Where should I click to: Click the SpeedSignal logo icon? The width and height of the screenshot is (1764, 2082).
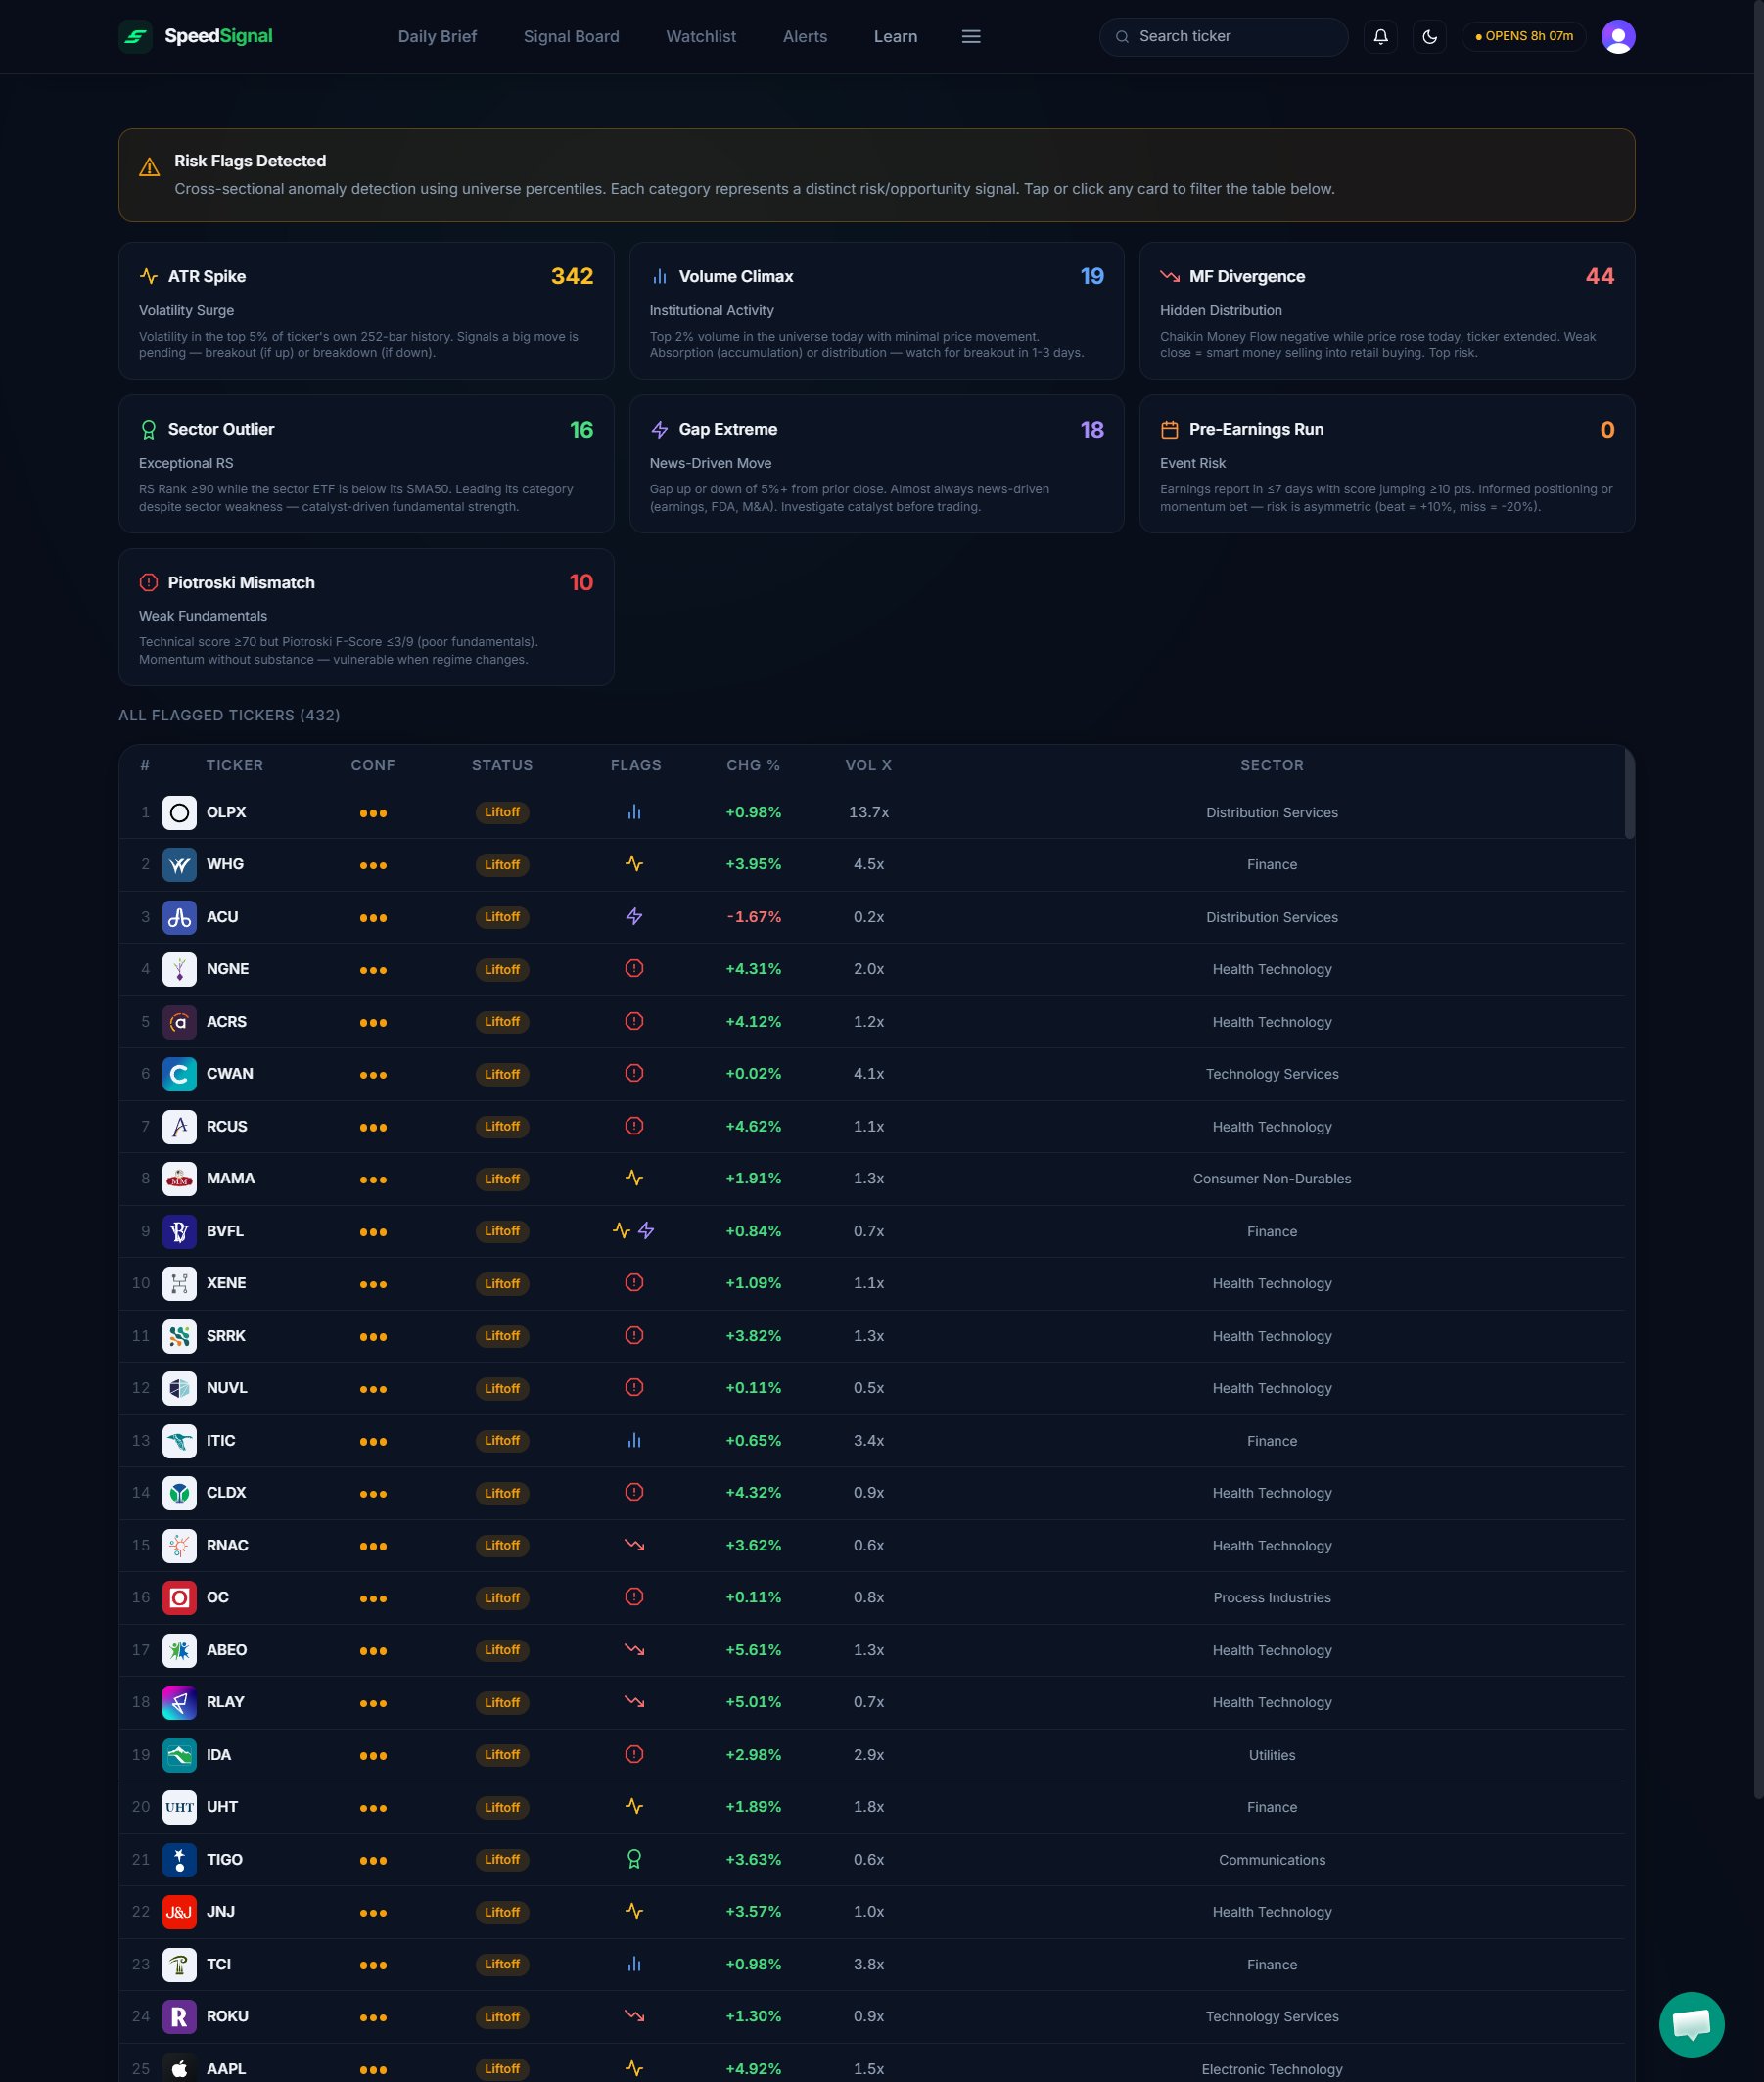tap(135, 36)
